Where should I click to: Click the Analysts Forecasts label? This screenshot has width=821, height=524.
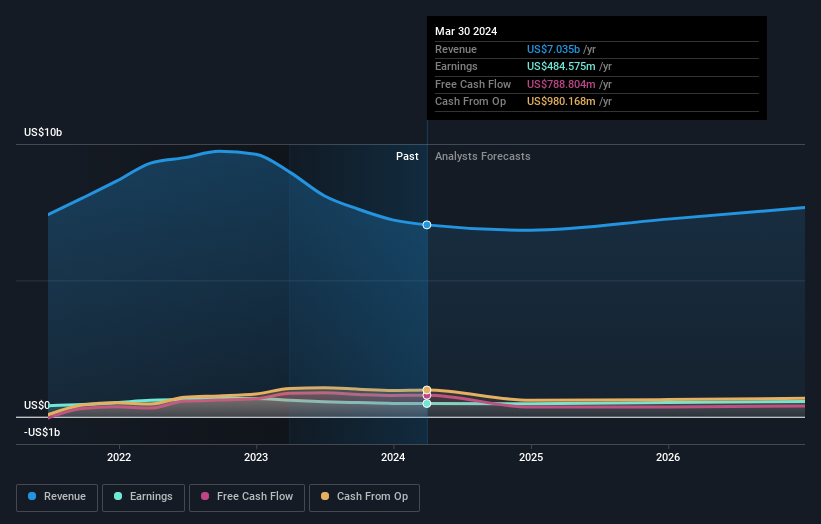(483, 156)
